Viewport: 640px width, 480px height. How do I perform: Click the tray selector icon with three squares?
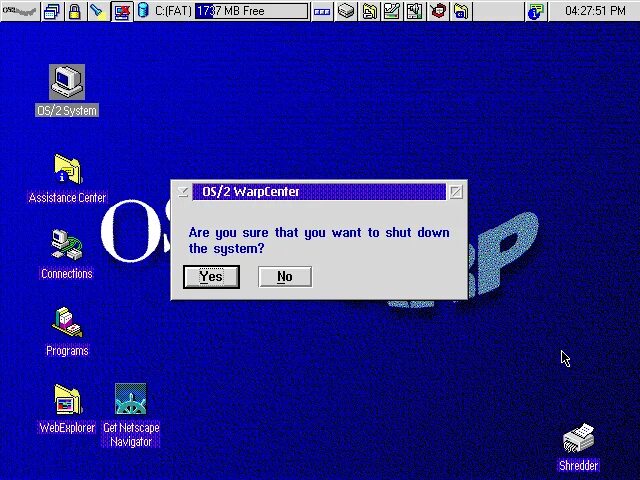[x=322, y=11]
